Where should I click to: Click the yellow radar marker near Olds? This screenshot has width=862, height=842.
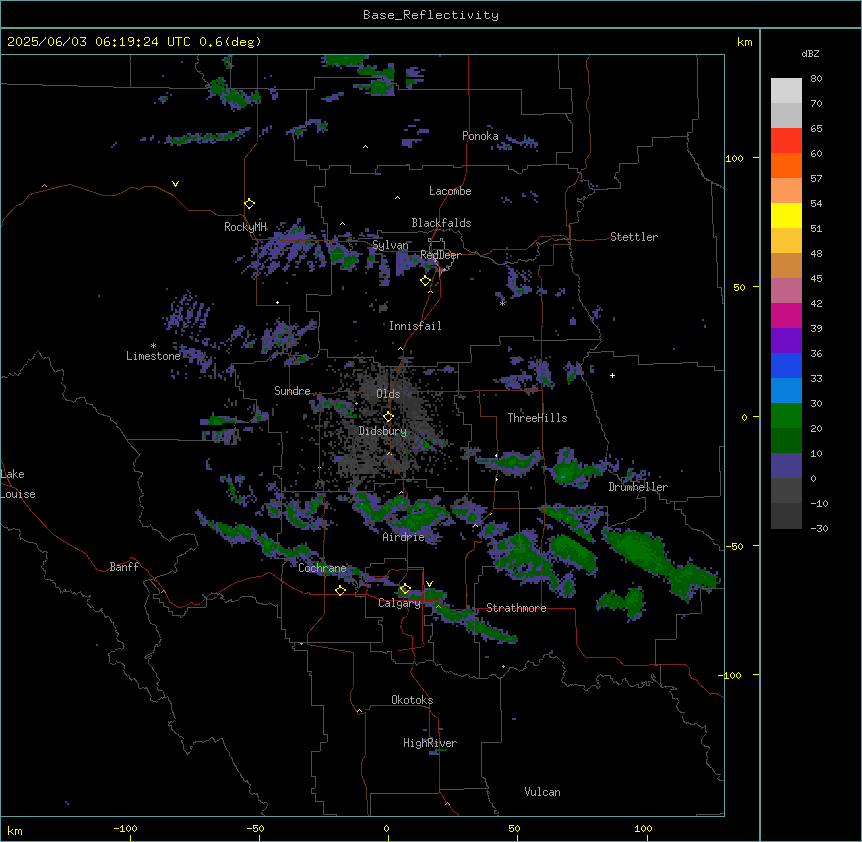coord(388,417)
